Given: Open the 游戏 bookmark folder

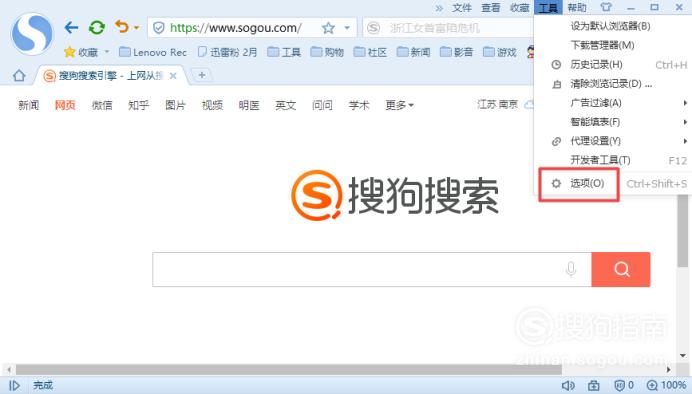Looking at the screenshot, I should (x=500, y=53).
